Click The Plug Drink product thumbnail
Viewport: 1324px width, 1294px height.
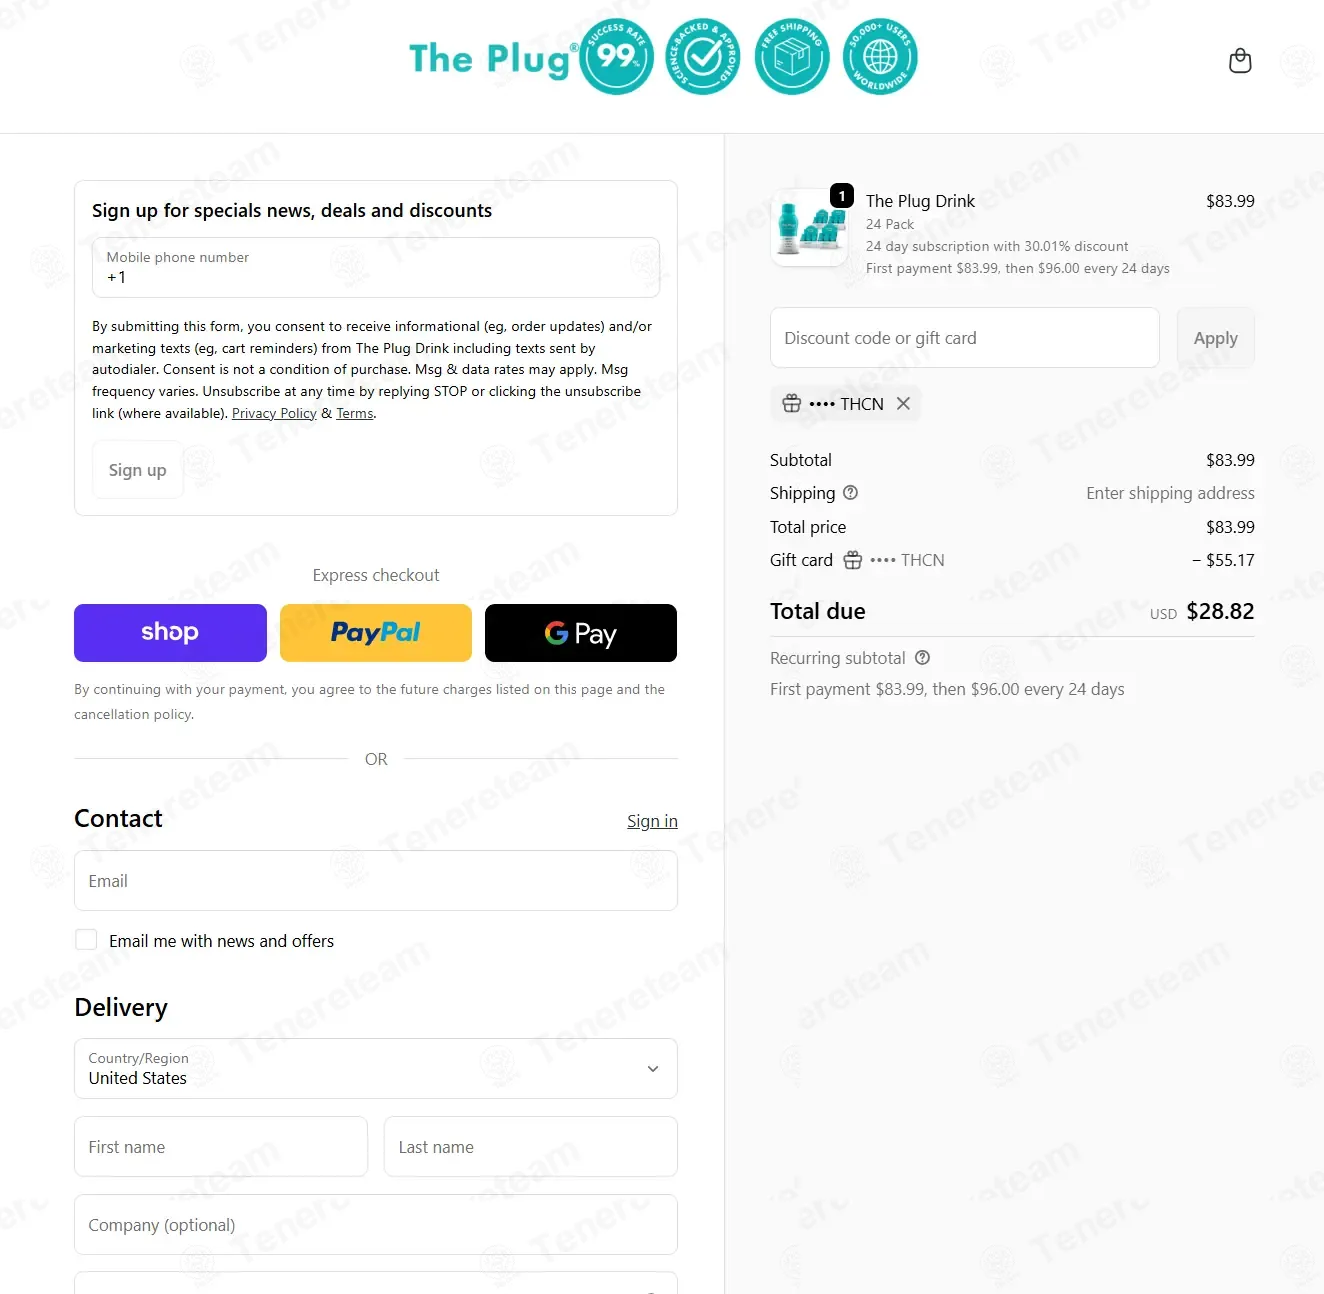point(810,228)
